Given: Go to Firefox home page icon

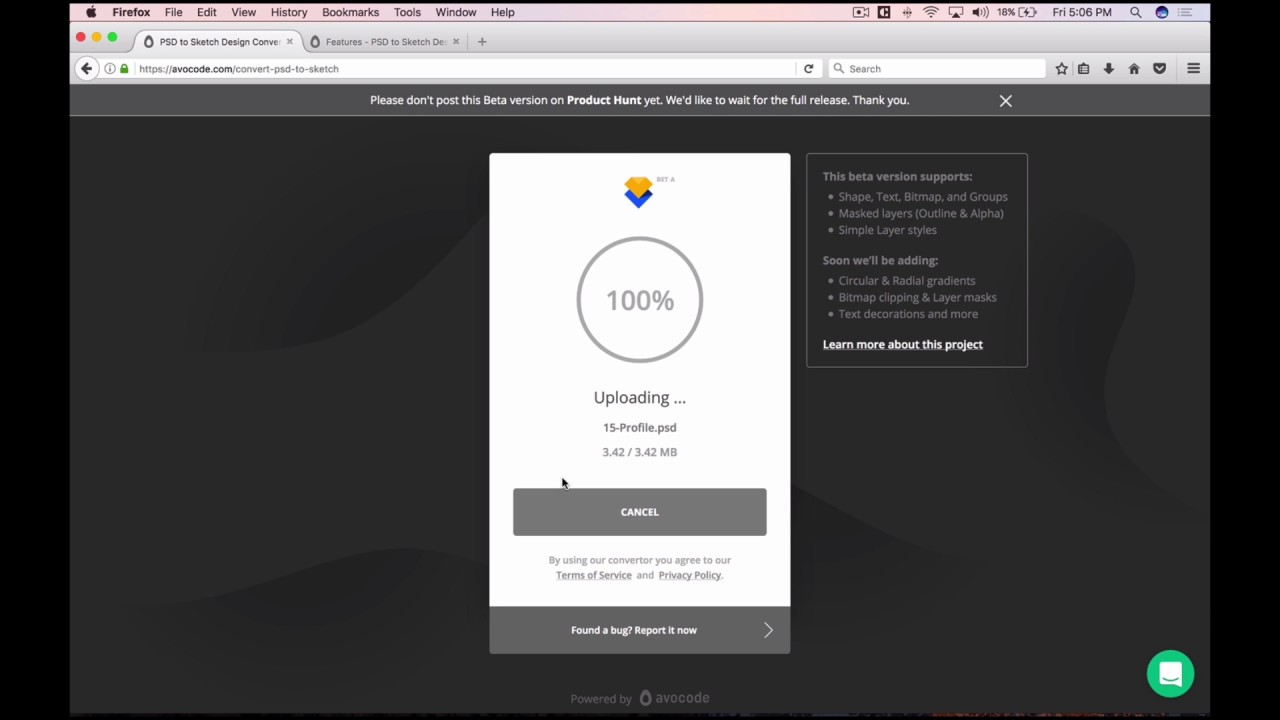Looking at the screenshot, I should pos(1134,69).
